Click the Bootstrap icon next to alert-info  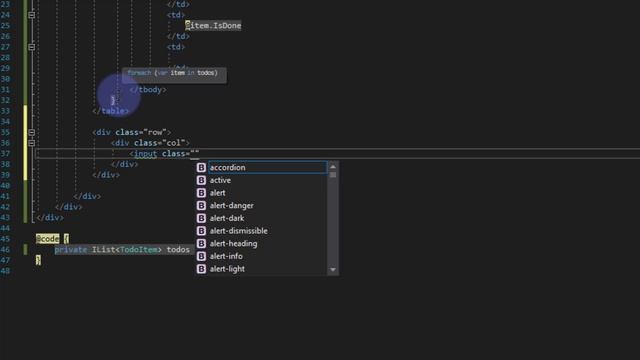pos(201,256)
